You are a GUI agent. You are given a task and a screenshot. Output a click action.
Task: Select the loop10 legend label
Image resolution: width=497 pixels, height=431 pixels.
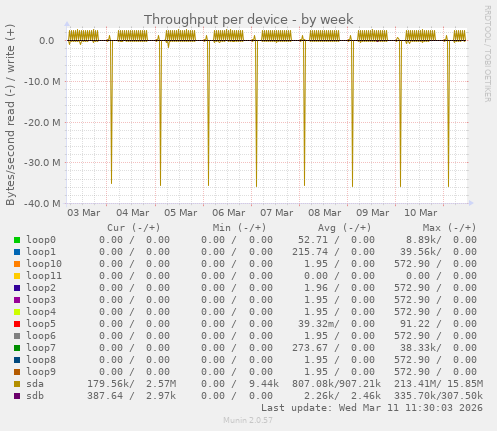click(x=44, y=264)
